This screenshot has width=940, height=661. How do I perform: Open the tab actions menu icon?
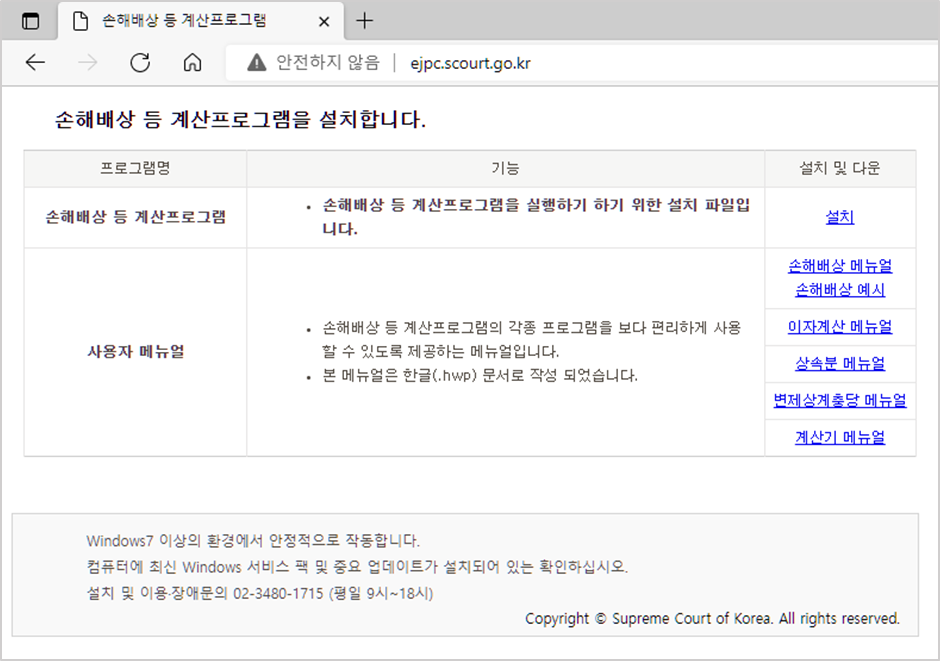(x=30, y=21)
